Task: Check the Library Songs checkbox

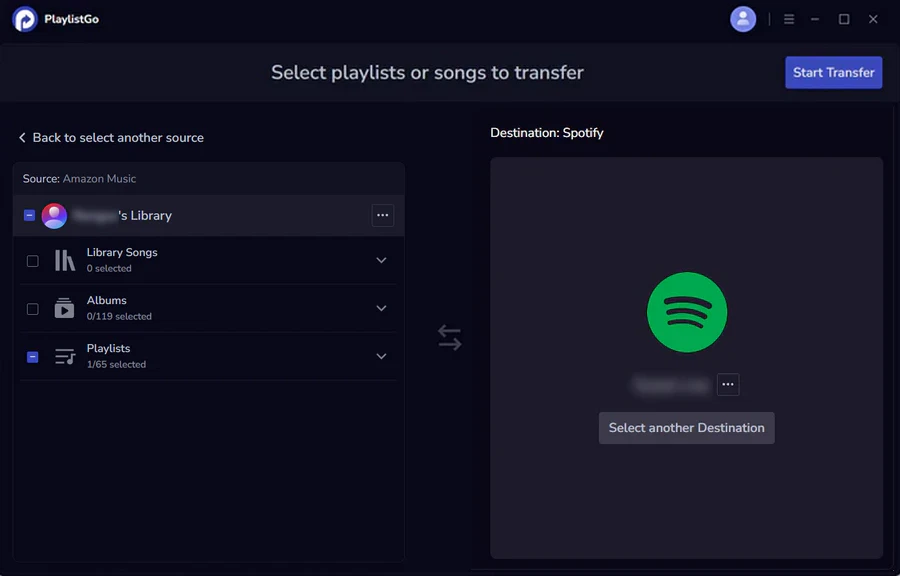Action: tap(33, 261)
